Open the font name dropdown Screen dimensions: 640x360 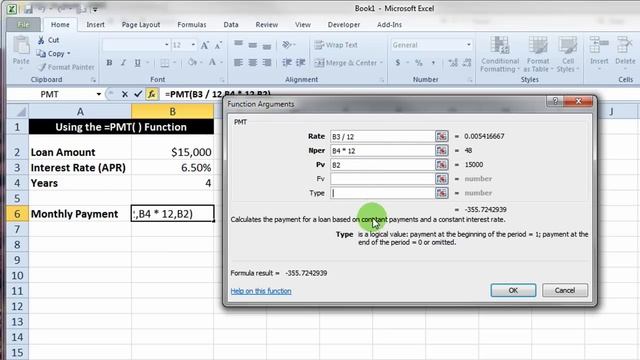tap(167, 45)
